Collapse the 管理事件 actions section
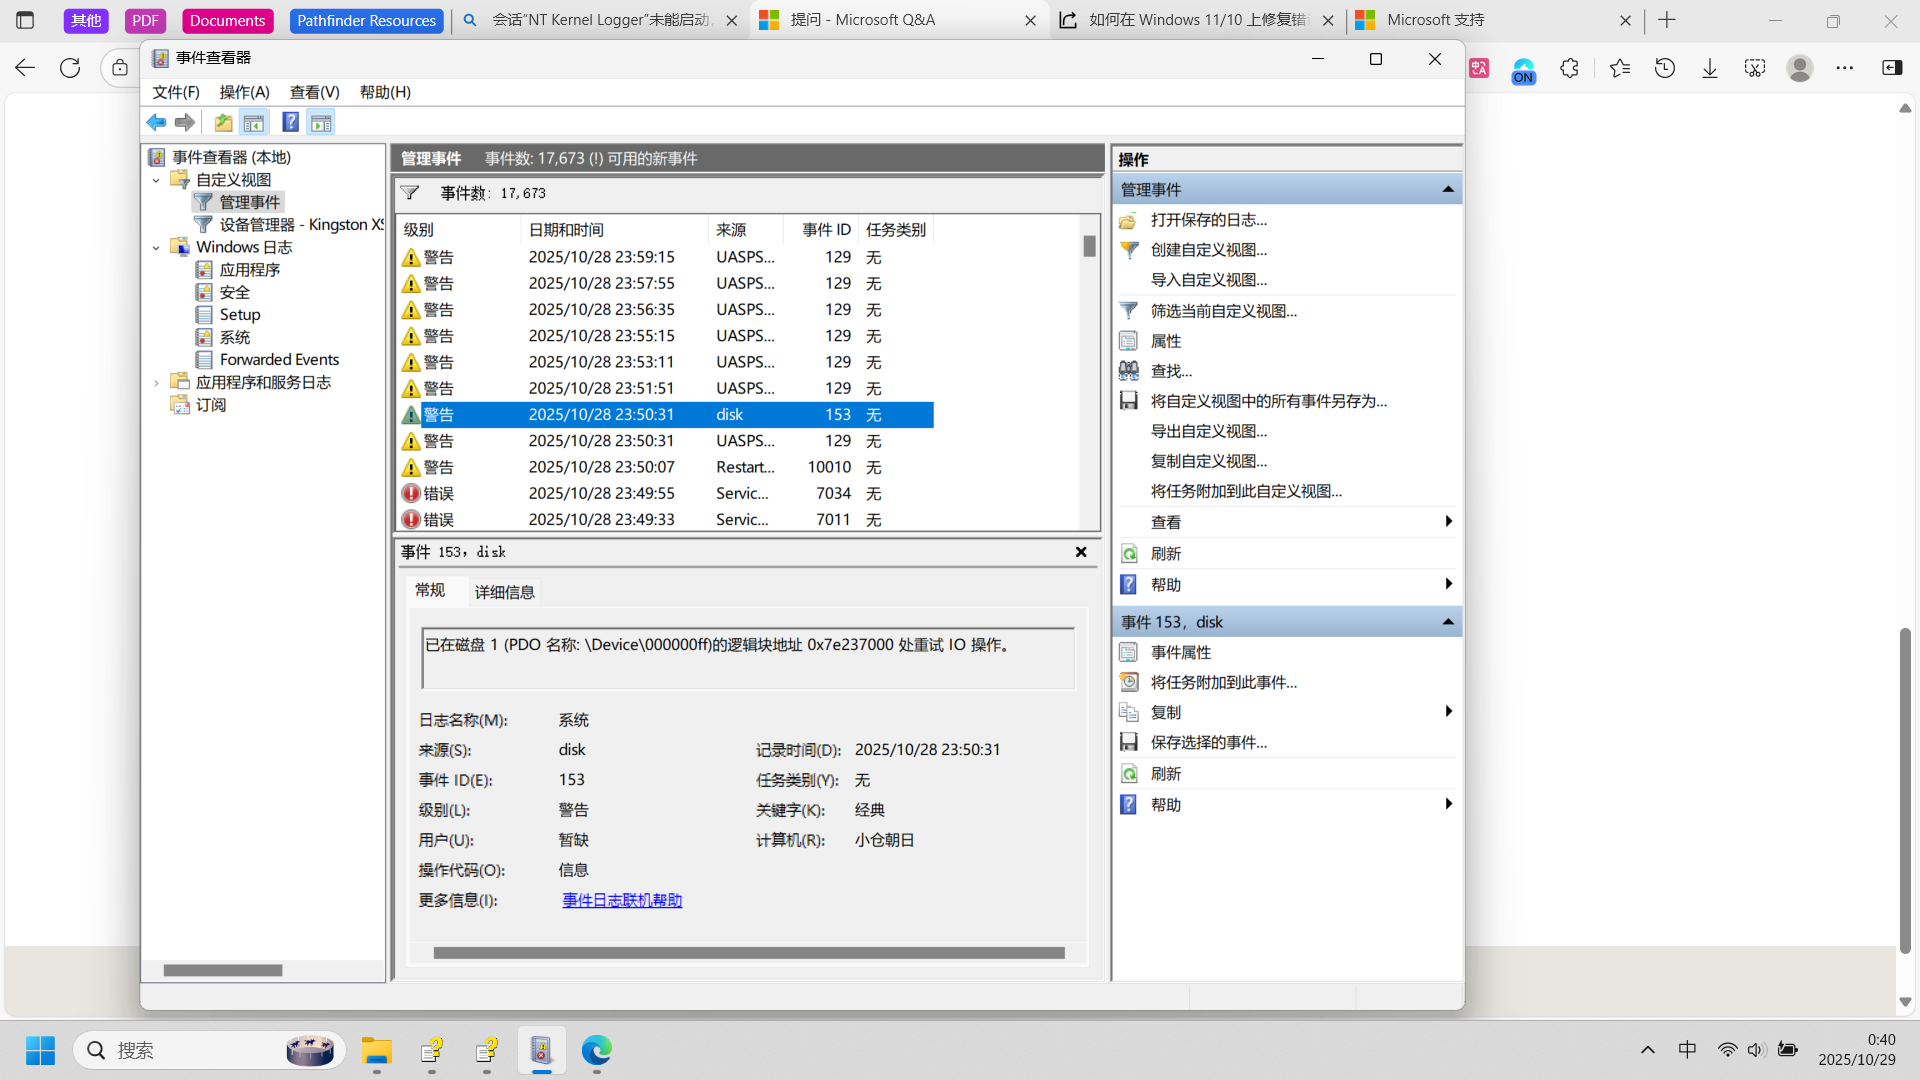This screenshot has height=1080, width=1920. [1448, 190]
